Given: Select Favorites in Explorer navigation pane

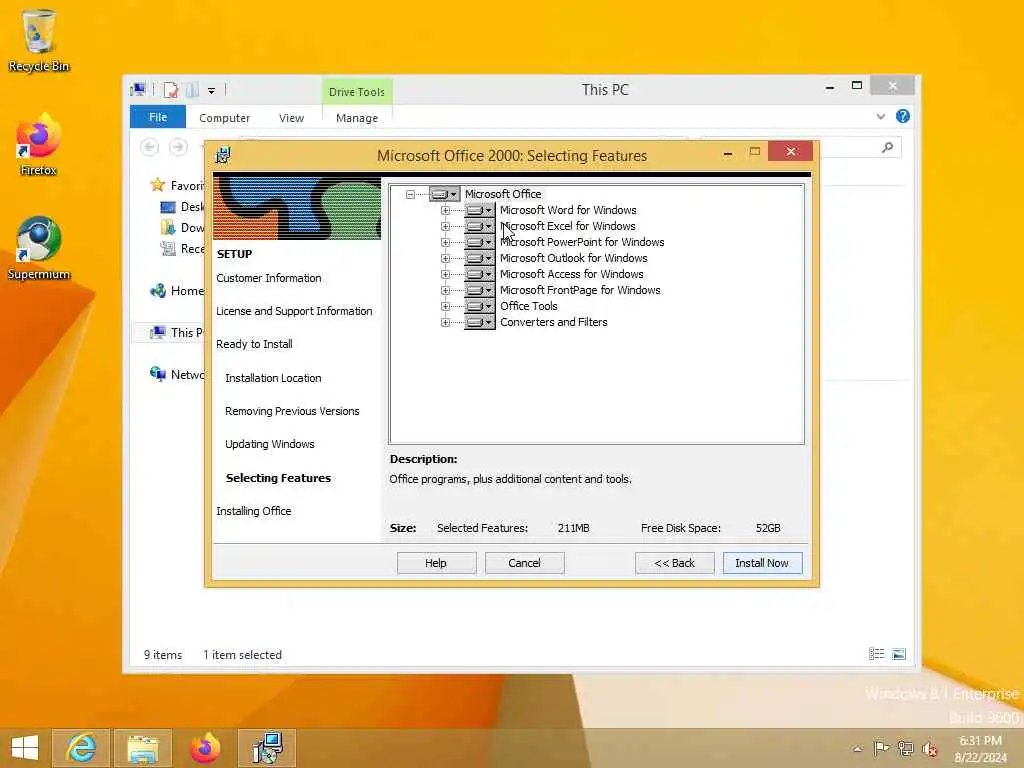Looking at the screenshot, I should [178, 185].
